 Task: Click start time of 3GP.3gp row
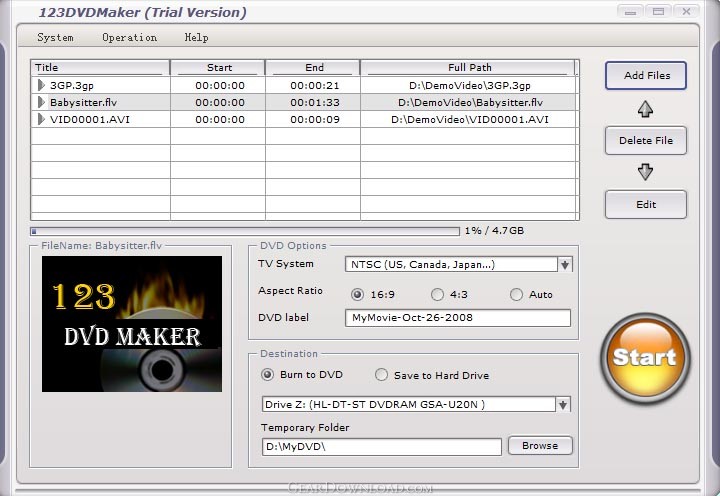[220, 85]
